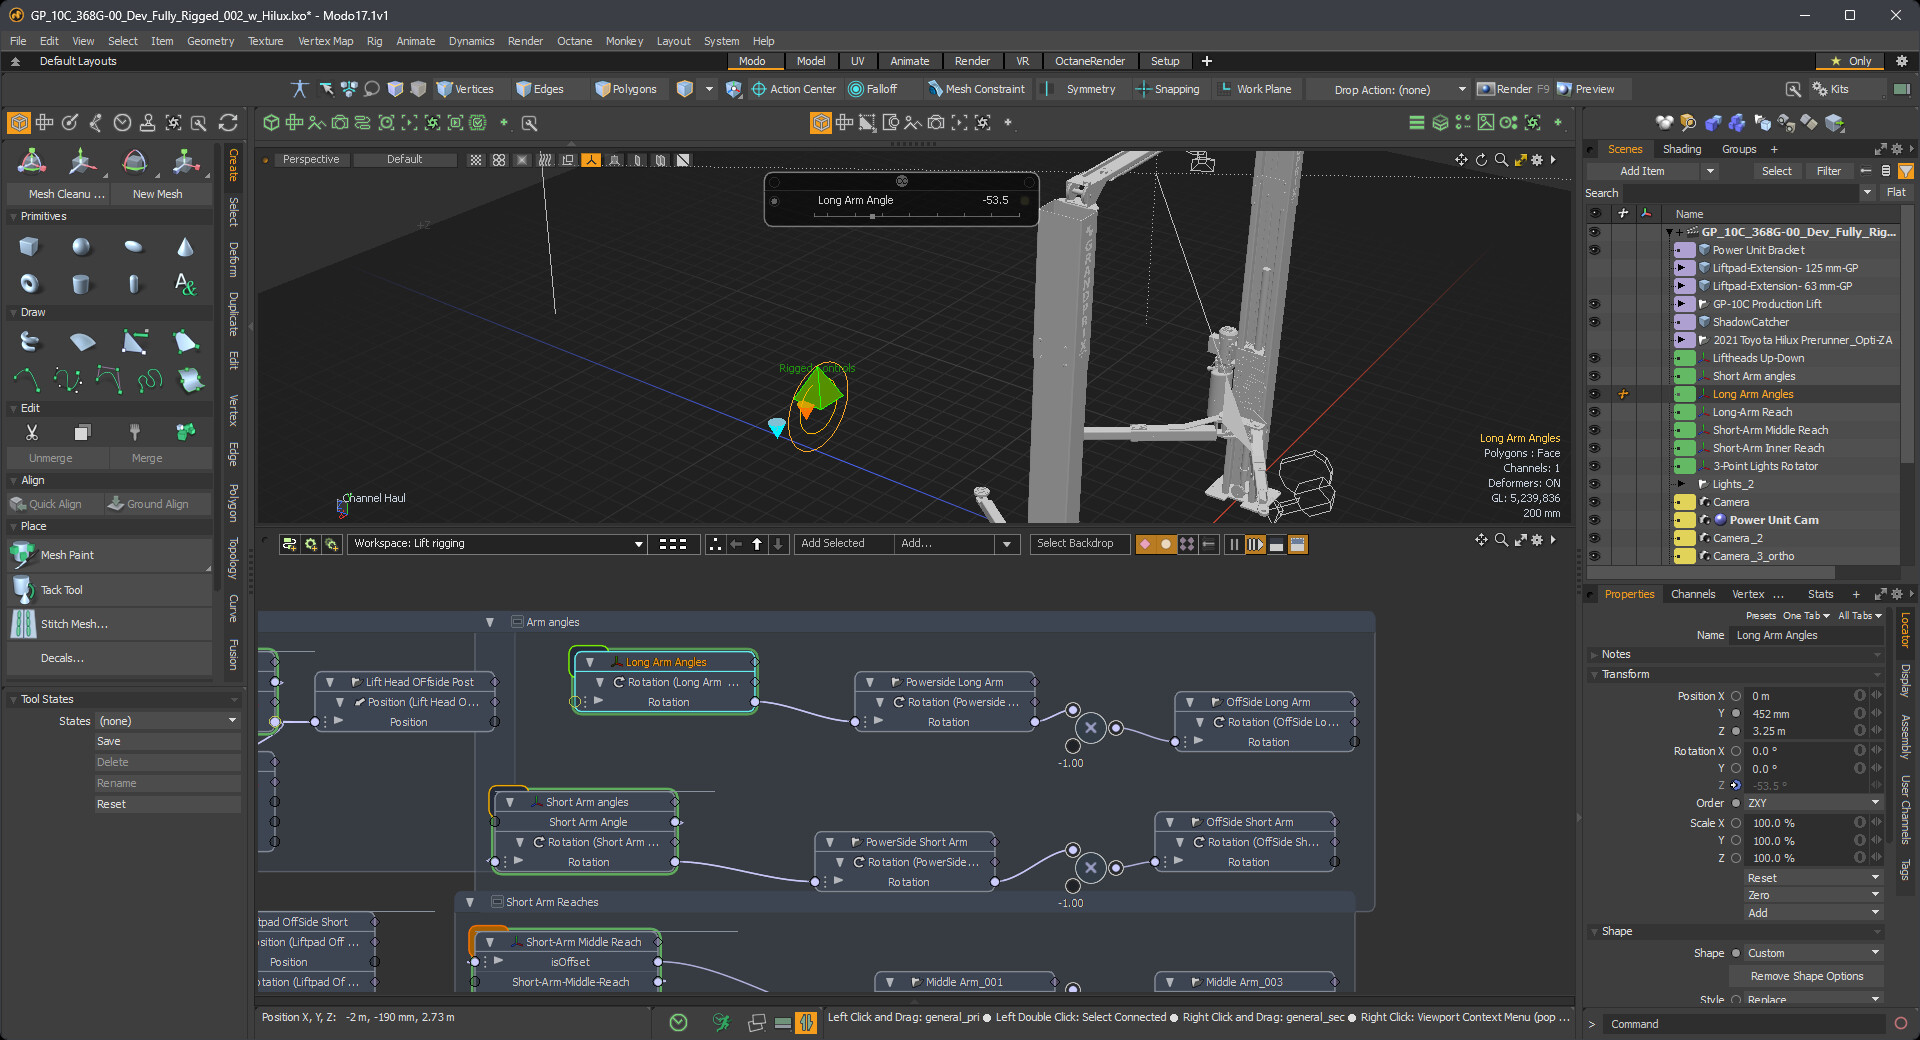Select the Cone primitive tool
The image size is (1920, 1040).
pos(185,247)
